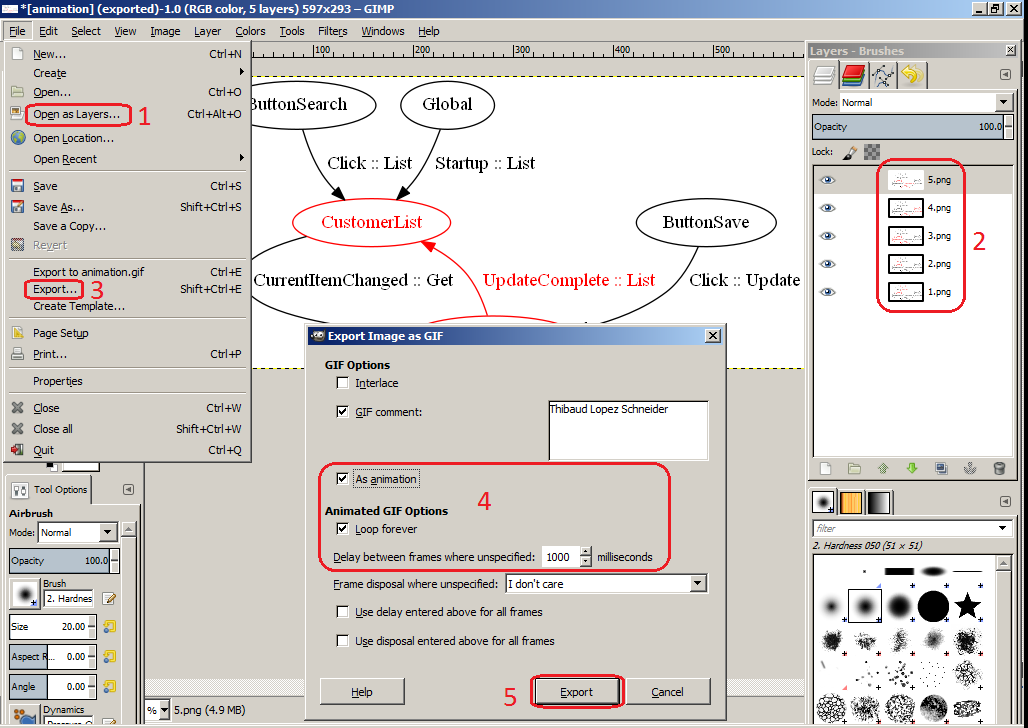Open the Patterns tab in brushes dock
This screenshot has width=1028, height=728.
coord(850,502)
